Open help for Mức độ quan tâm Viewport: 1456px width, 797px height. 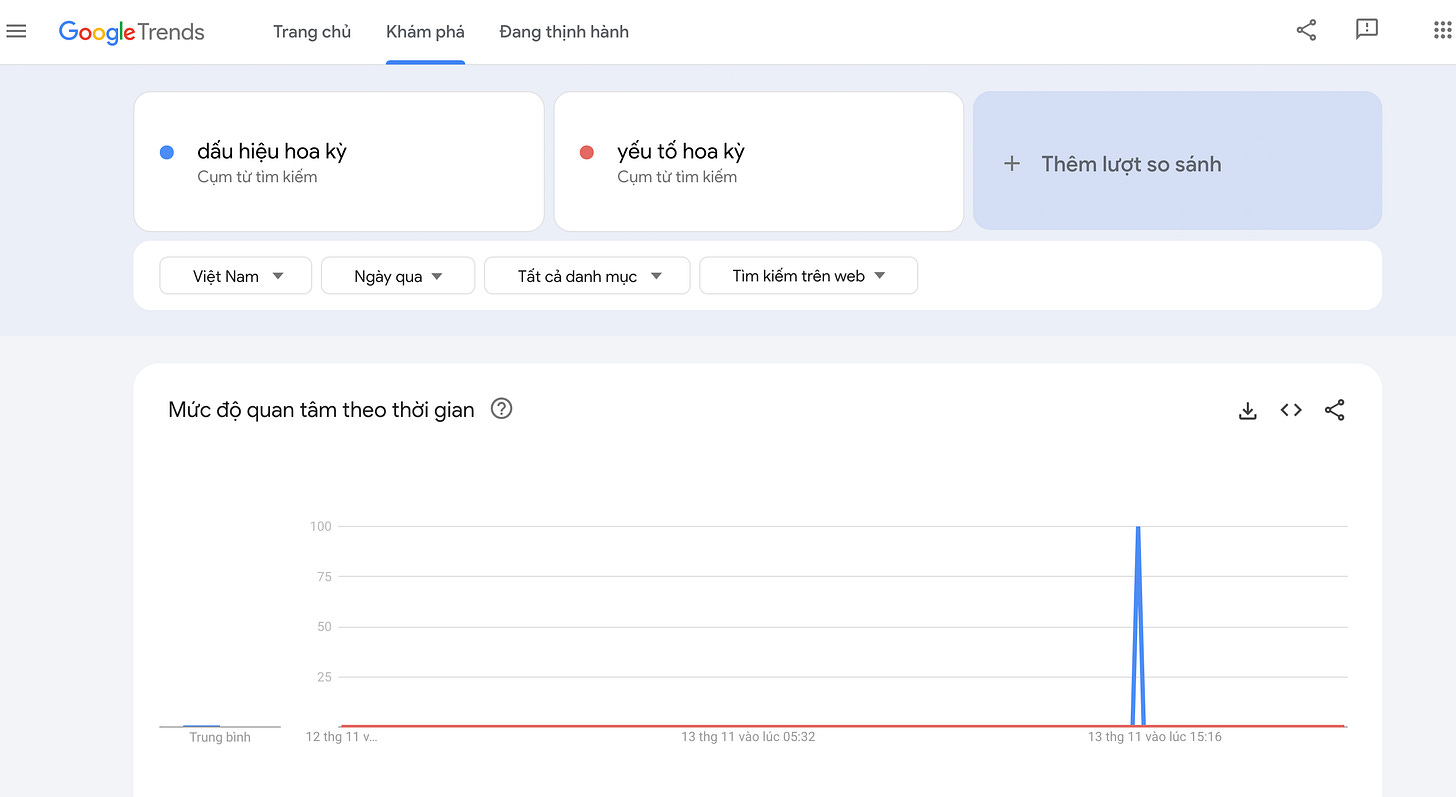coord(501,408)
